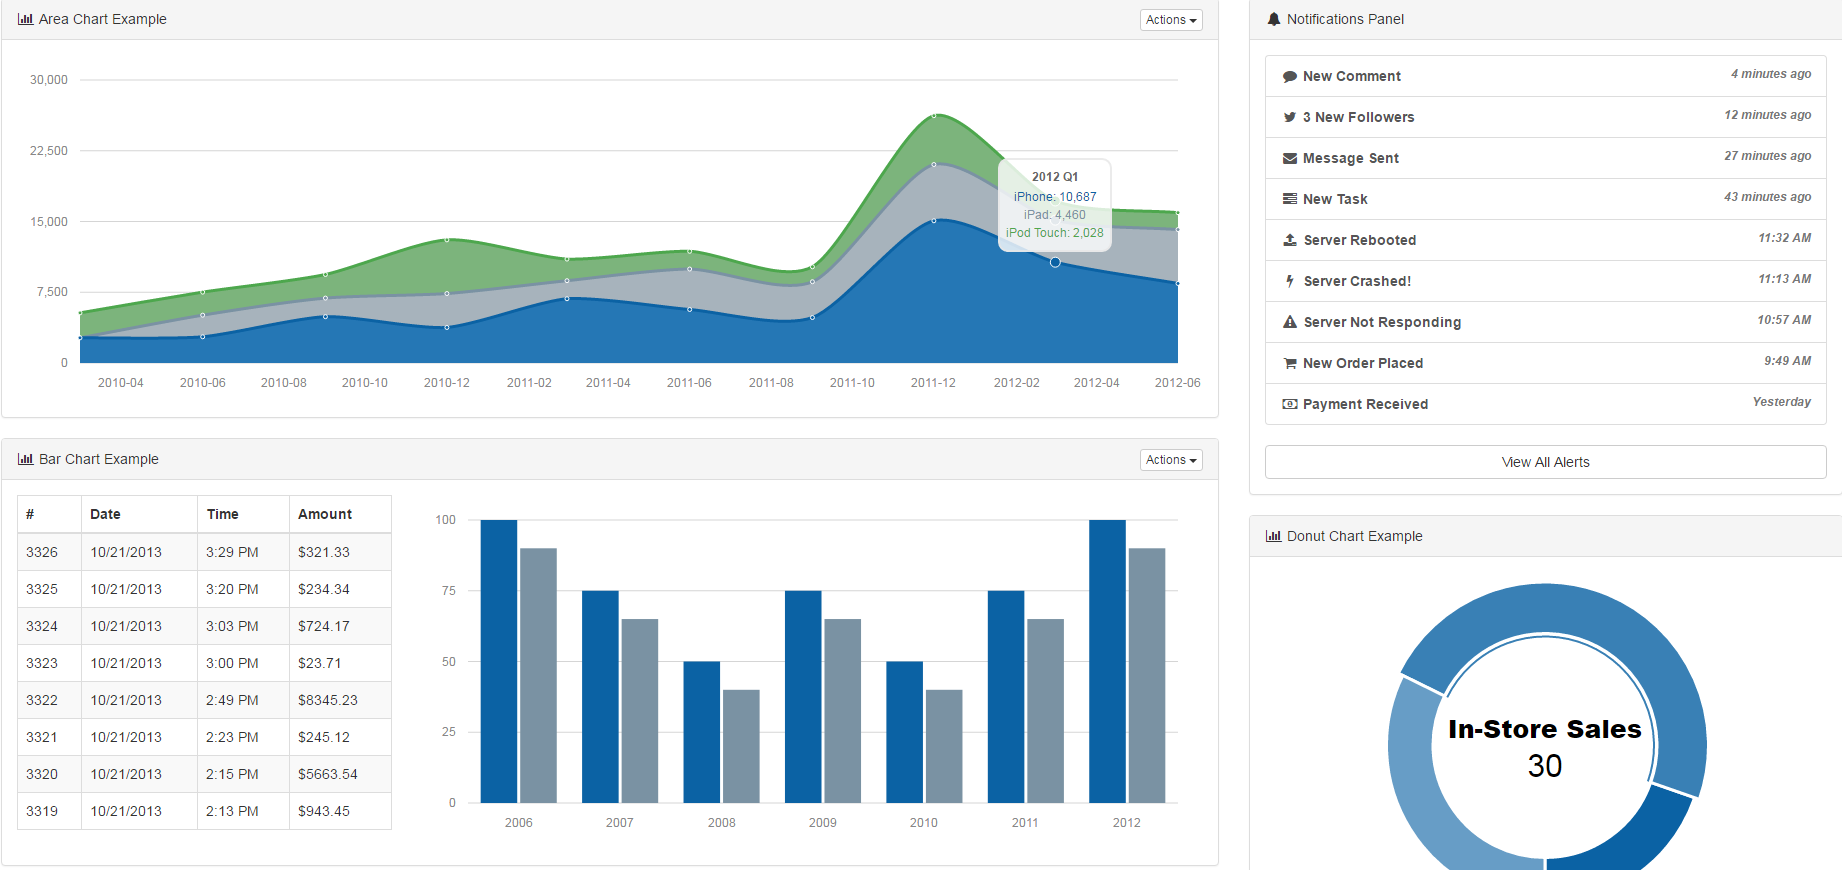Click the dark blue 2008 bar in bar chart
The width and height of the screenshot is (1842, 870).
702,732
